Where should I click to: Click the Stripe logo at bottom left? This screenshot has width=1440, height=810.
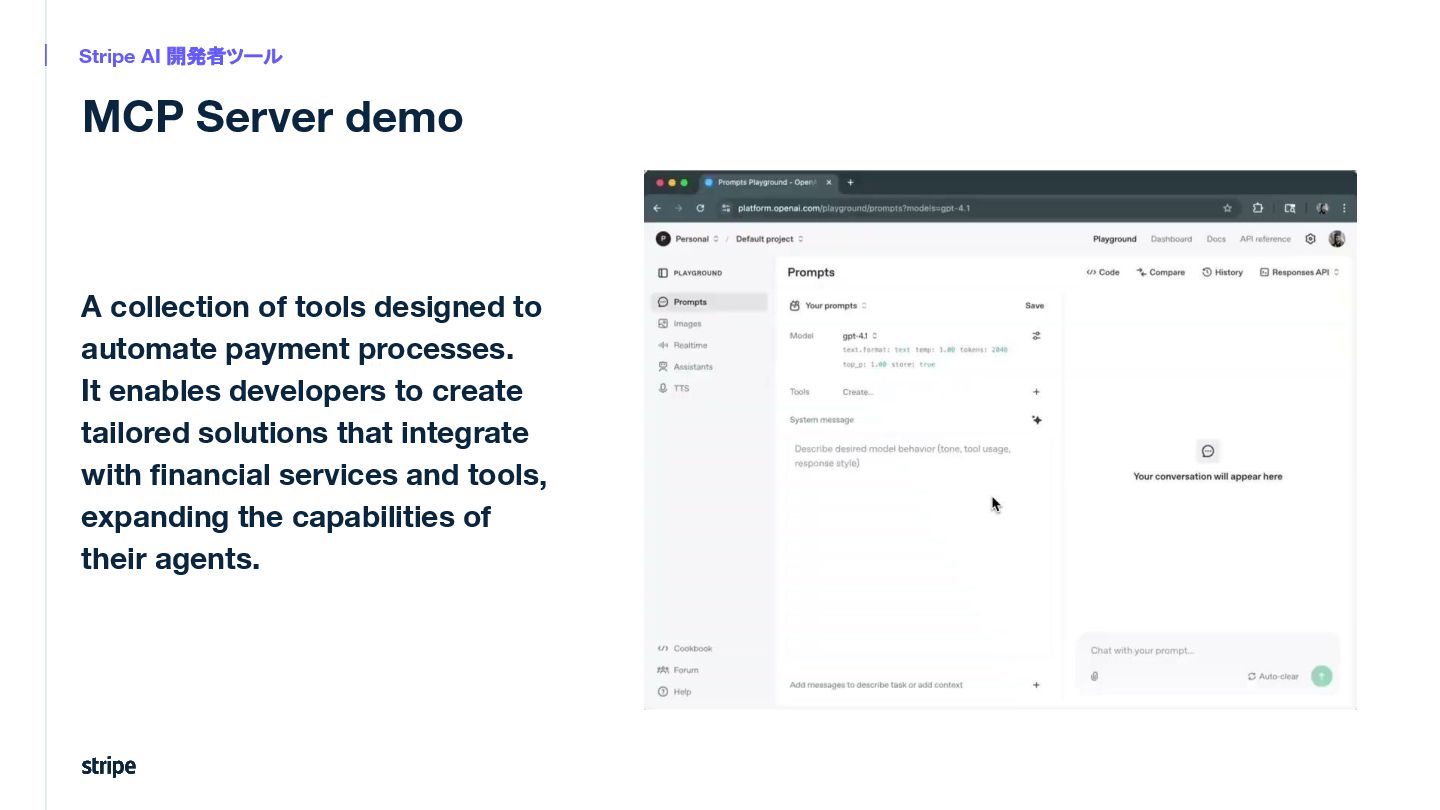pos(108,766)
